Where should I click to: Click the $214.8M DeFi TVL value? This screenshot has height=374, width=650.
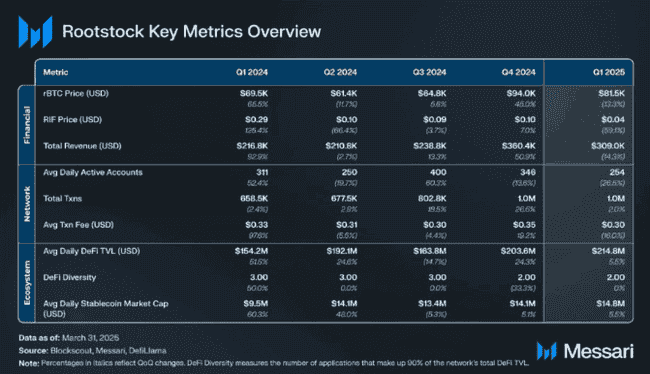point(608,251)
